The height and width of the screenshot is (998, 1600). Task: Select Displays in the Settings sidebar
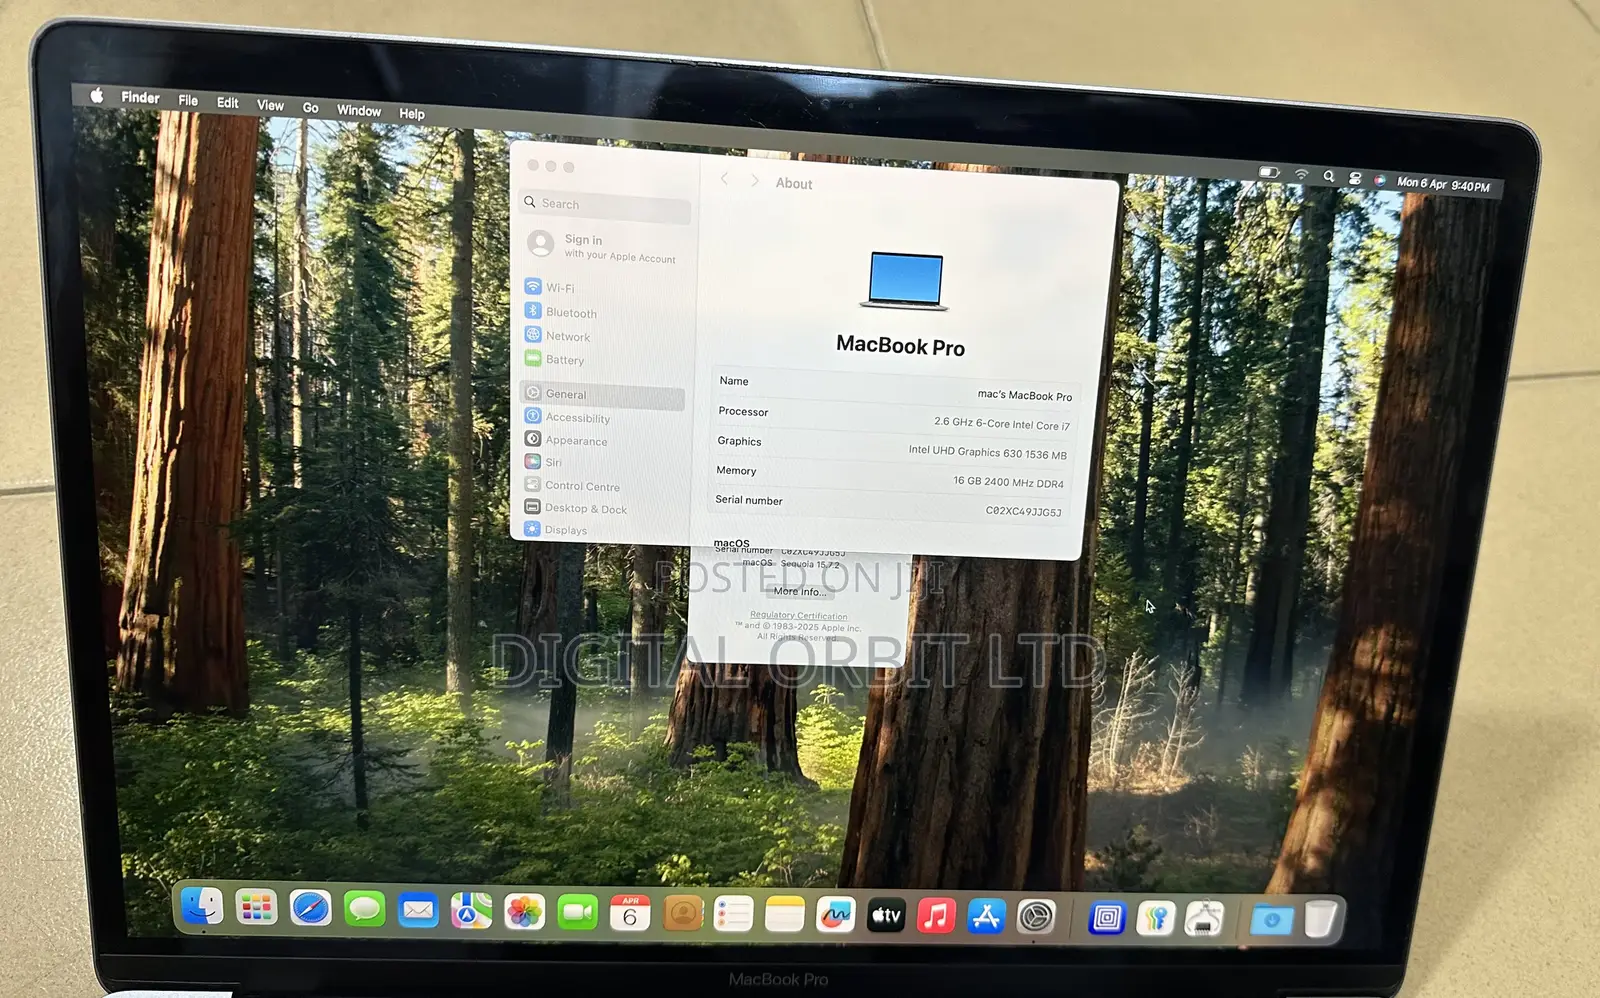[x=556, y=530]
